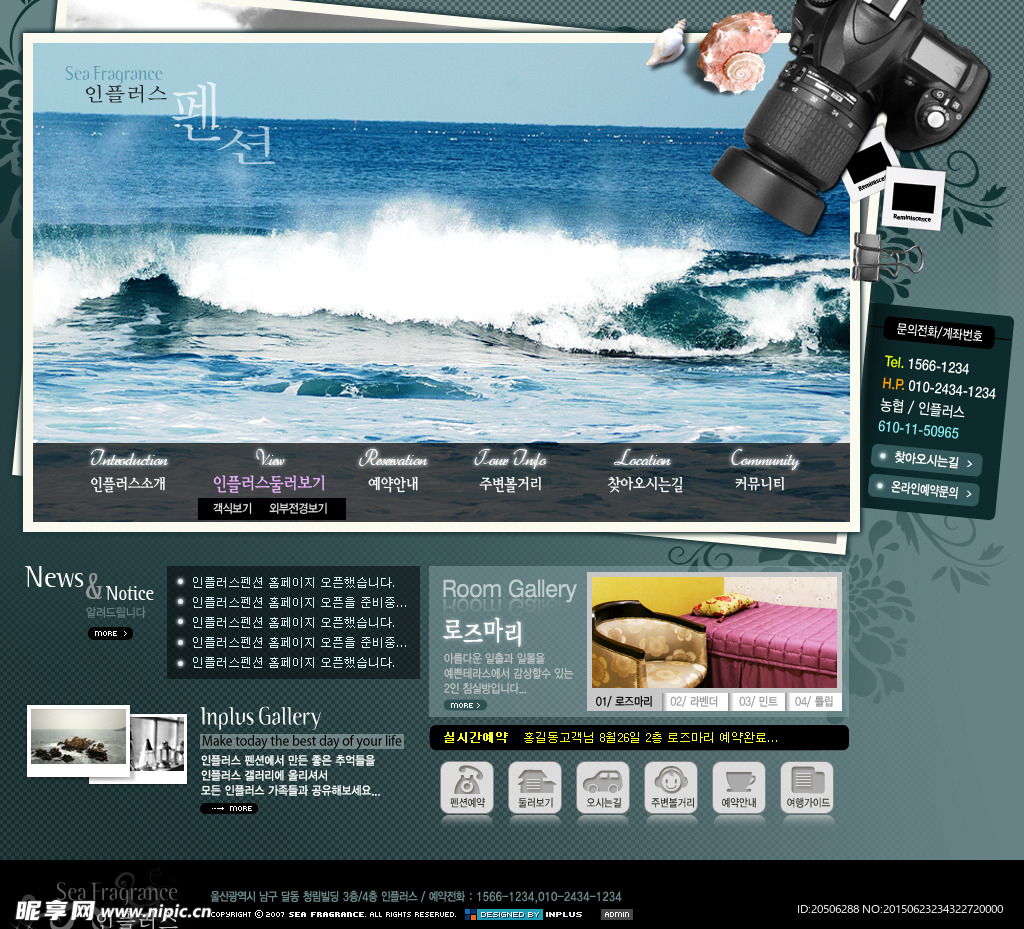The width and height of the screenshot is (1024, 929).
Task: Click the 오시는길 car icon
Action: coord(603,787)
